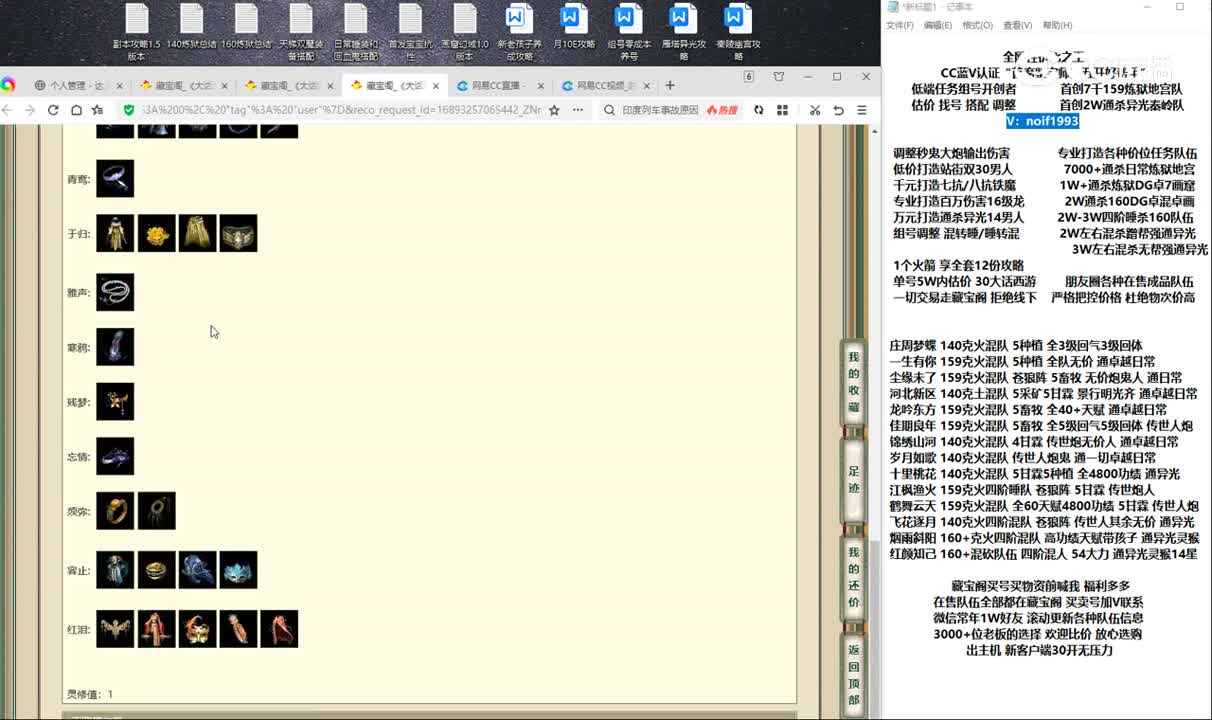Open the 月10E攻略 WPS document

[573, 28]
